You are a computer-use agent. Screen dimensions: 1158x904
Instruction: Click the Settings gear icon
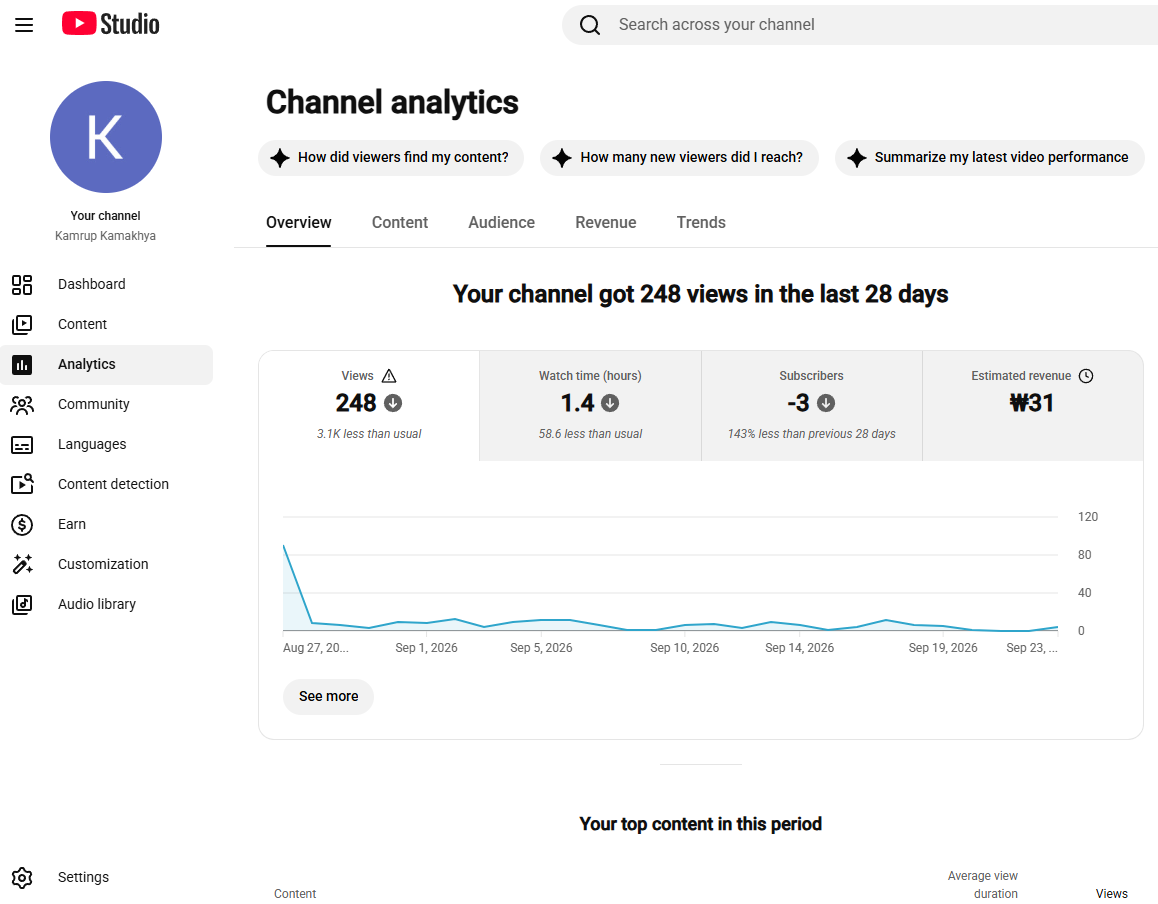(22, 877)
